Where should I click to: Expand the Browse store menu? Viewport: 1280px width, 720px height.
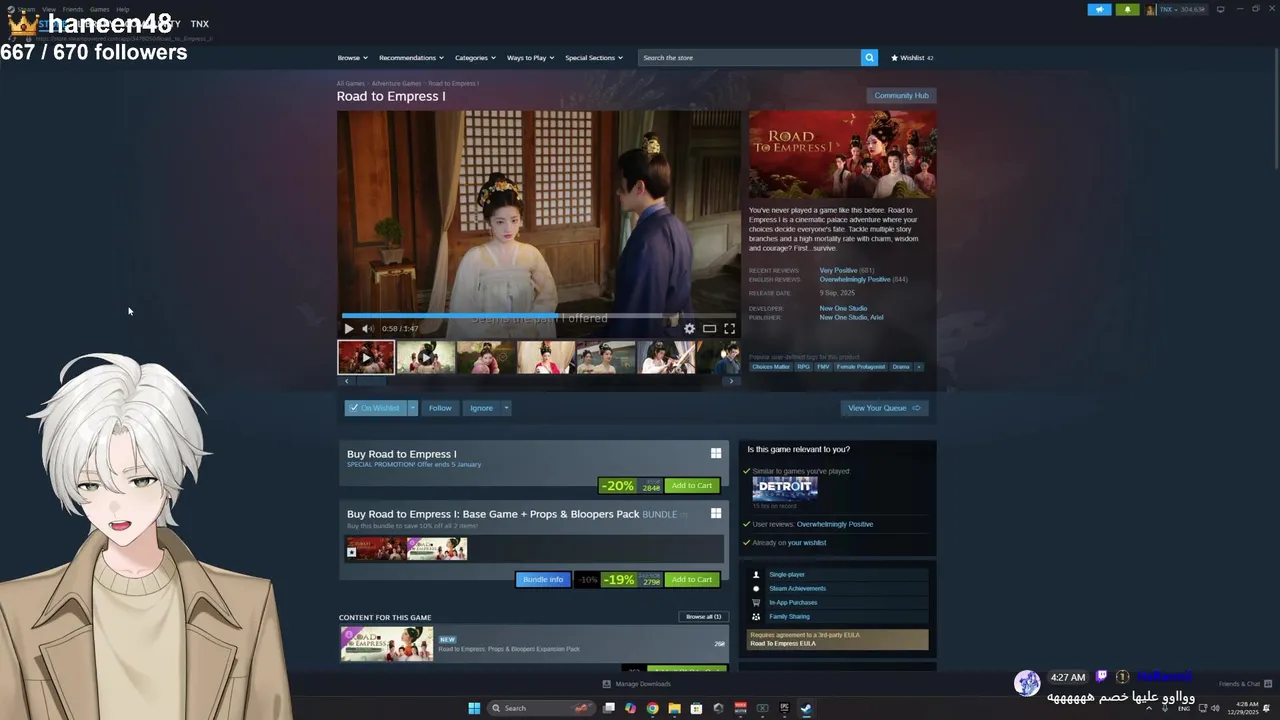352,58
